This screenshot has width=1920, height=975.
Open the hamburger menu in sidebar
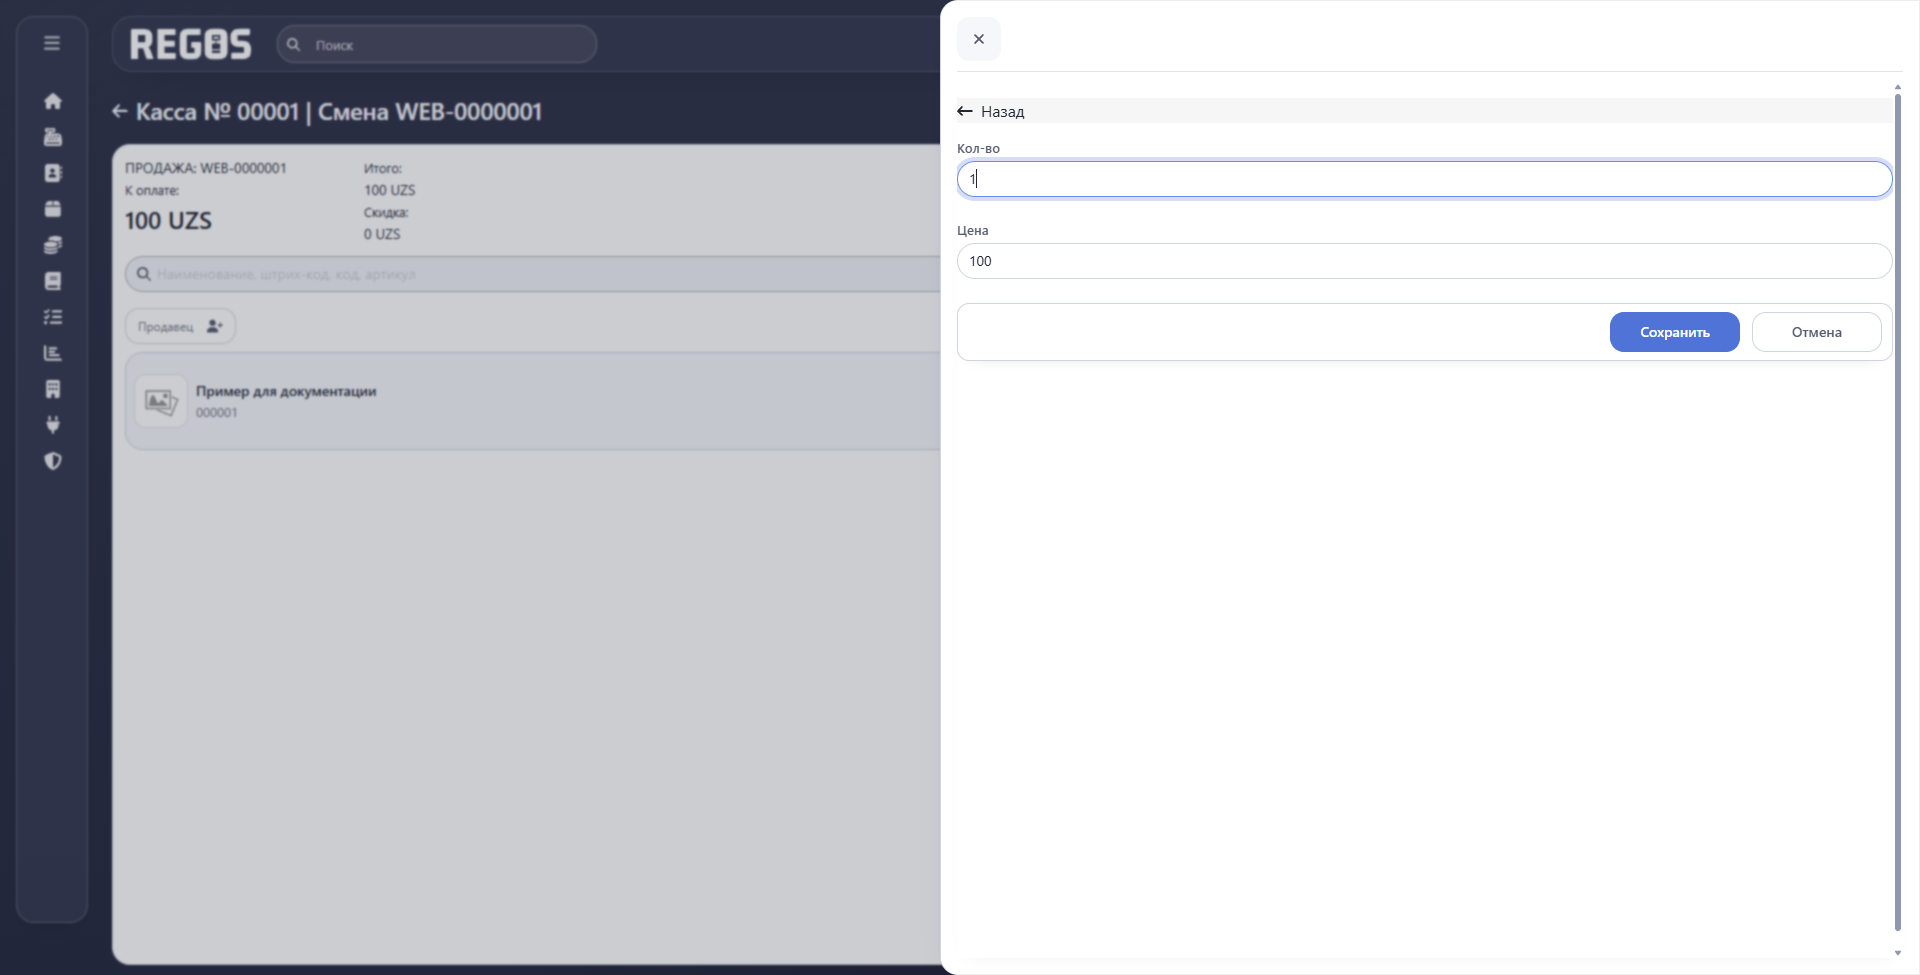pos(52,43)
